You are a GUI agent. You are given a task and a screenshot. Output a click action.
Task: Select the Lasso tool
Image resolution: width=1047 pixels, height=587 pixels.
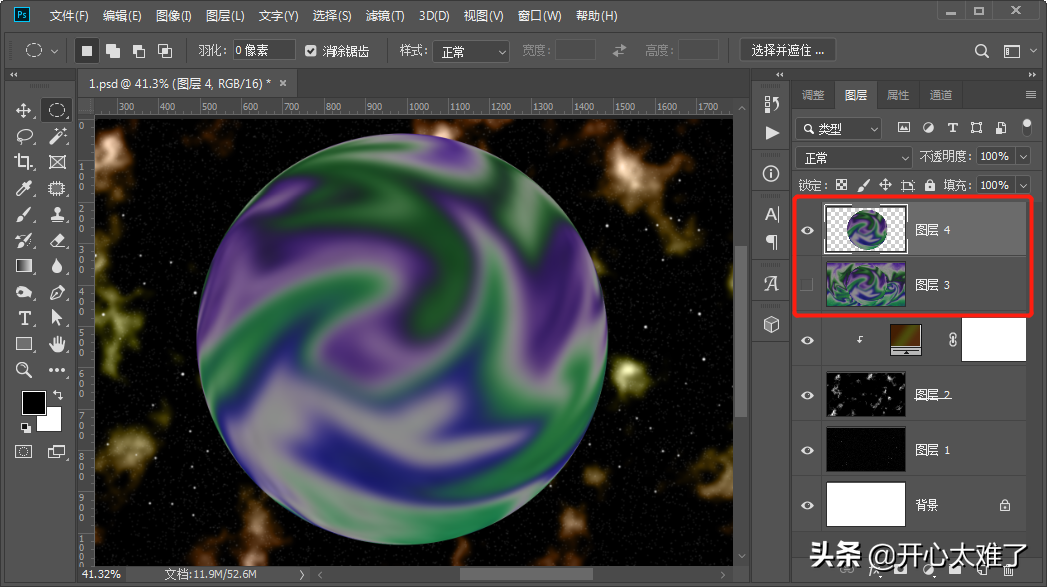point(24,136)
